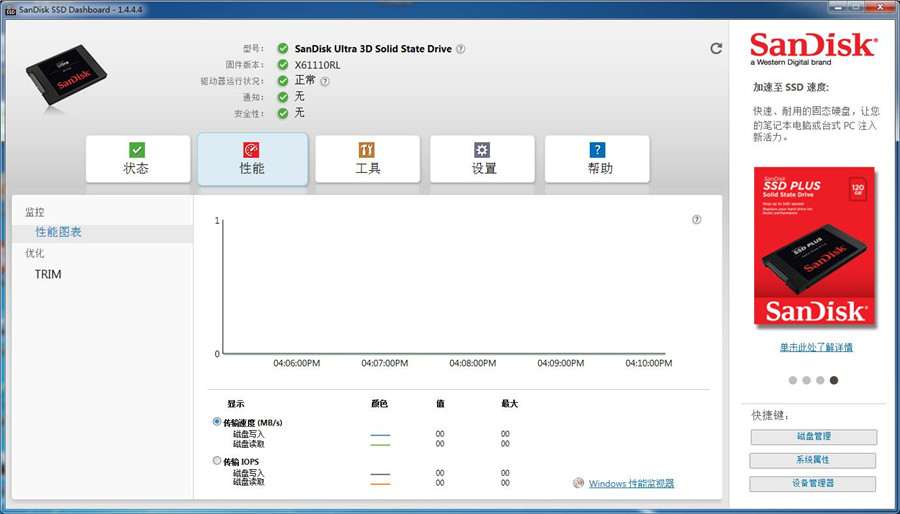Select 性能图表 in the left sidebar
900x514 pixels.
59,232
